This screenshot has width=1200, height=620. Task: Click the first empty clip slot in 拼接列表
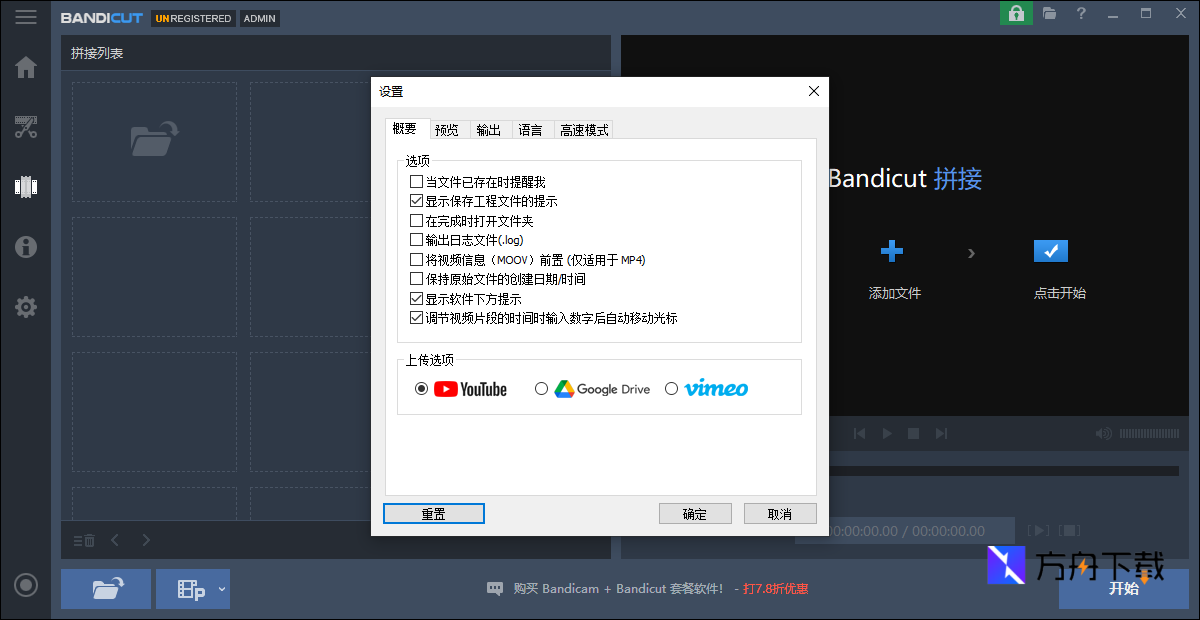(154, 141)
